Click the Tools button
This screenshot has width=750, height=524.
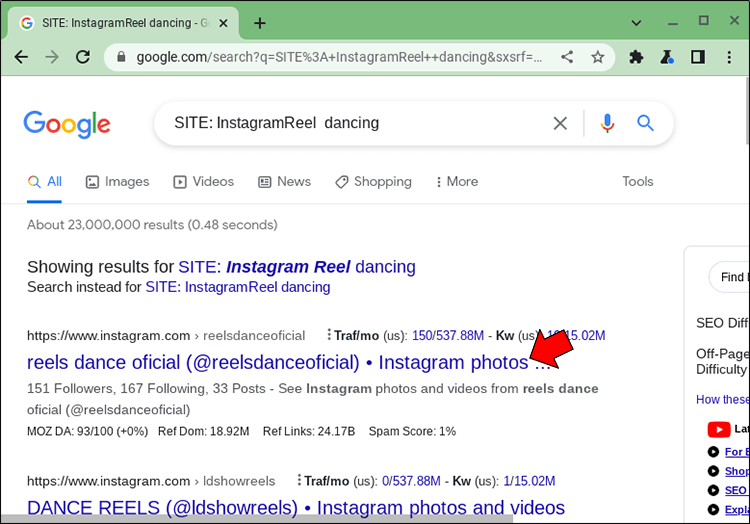[x=637, y=181]
